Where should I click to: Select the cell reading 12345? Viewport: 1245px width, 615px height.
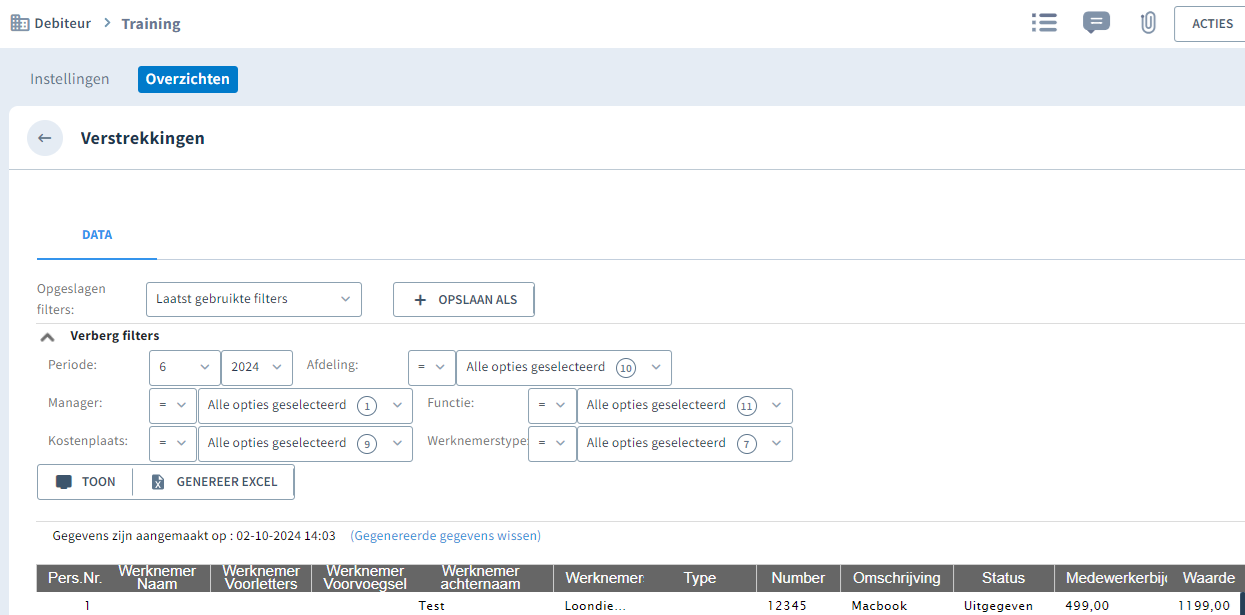tap(788, 606)
